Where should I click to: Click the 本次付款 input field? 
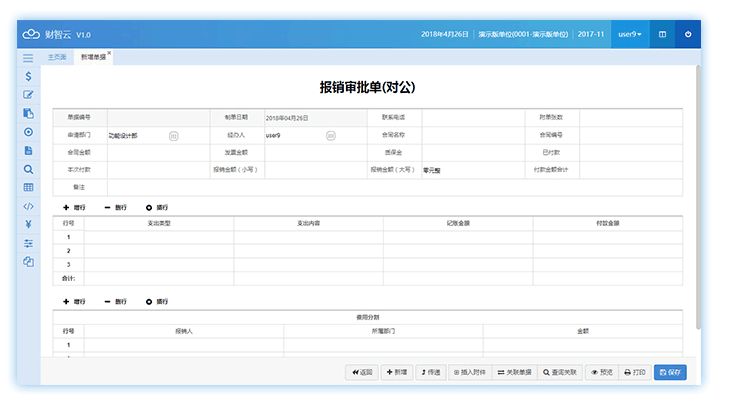tap(158, 170)
